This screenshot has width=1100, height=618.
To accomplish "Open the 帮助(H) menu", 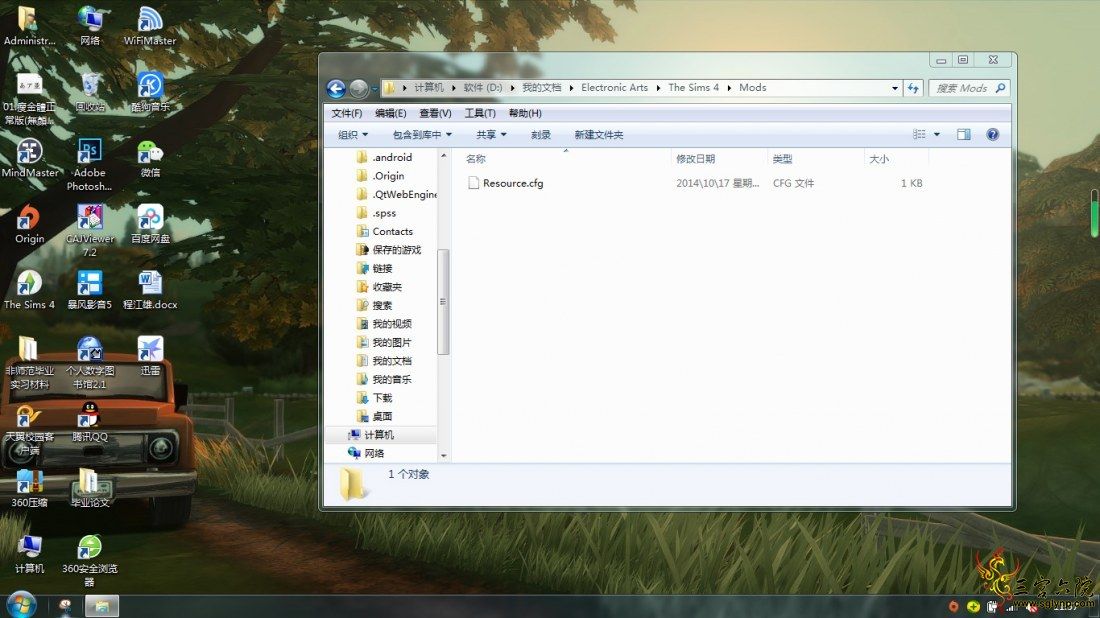I will point(525,113).
